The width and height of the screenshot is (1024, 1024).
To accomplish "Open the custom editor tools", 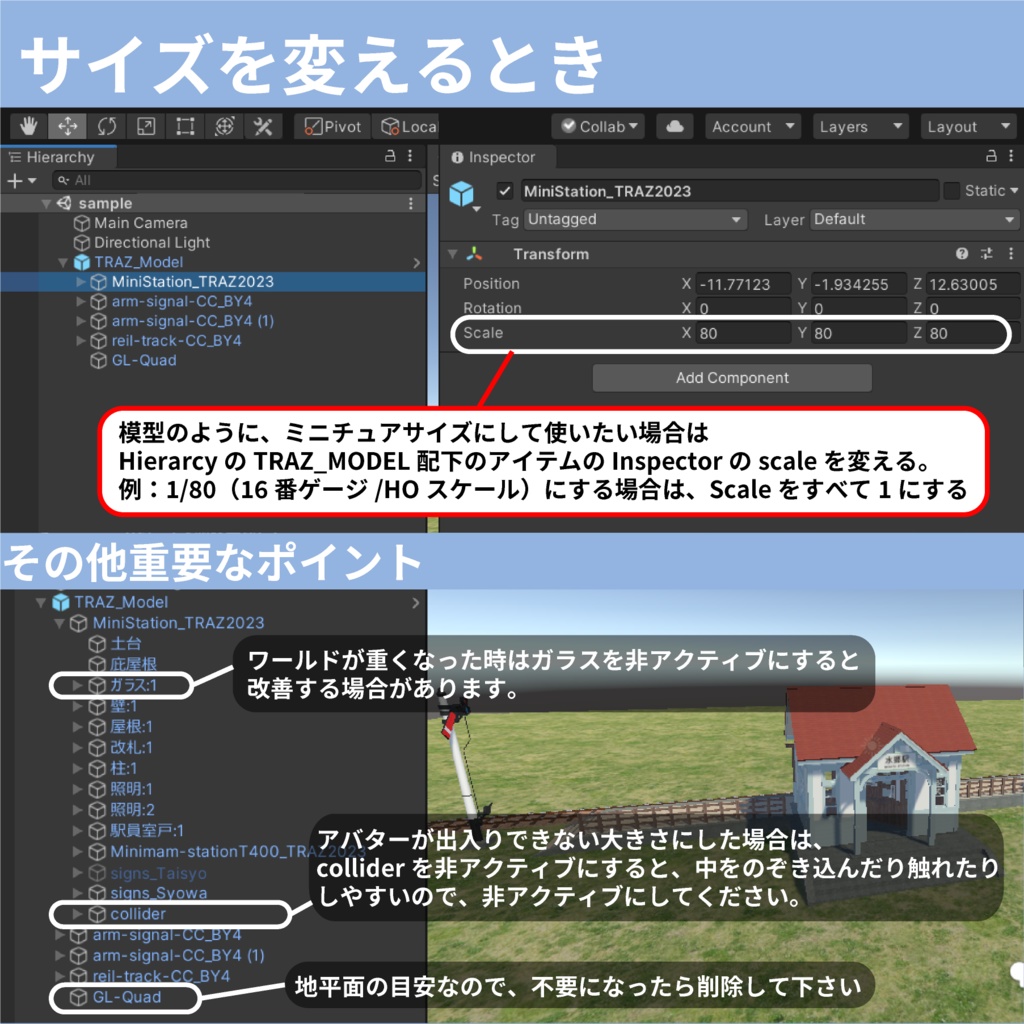I will pyautogui.click(x=263, y=126).
